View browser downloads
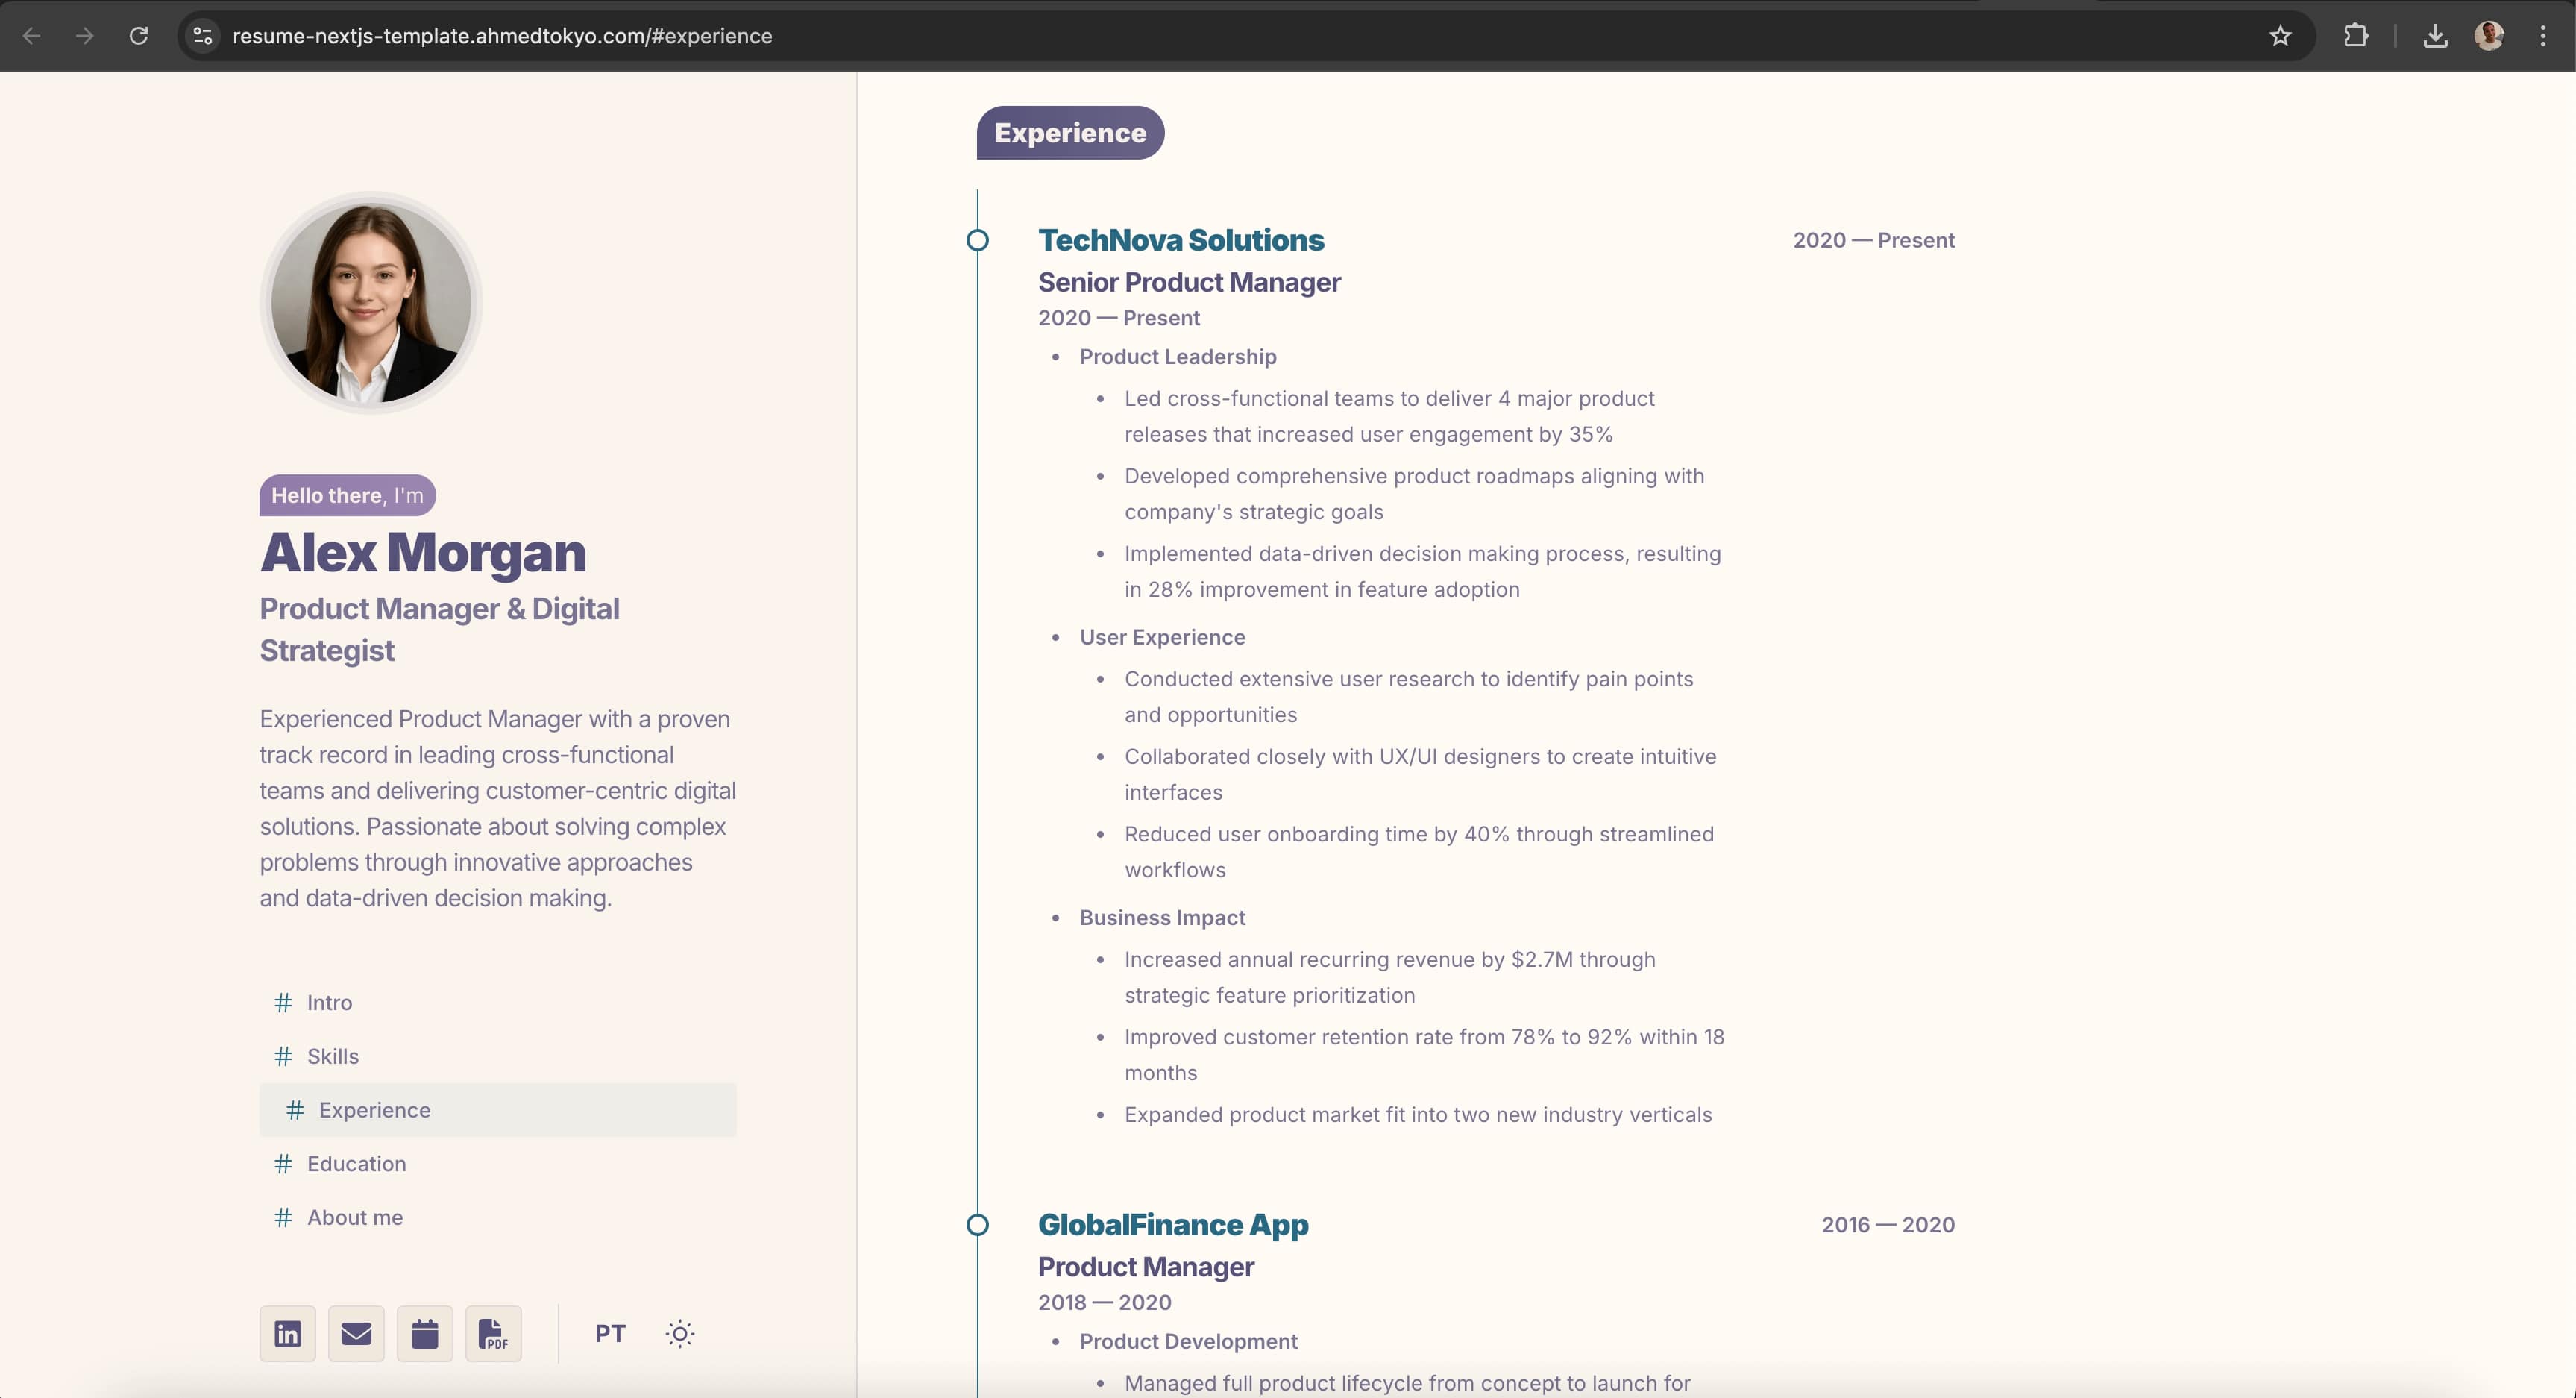 click(x=2436, y=35)
